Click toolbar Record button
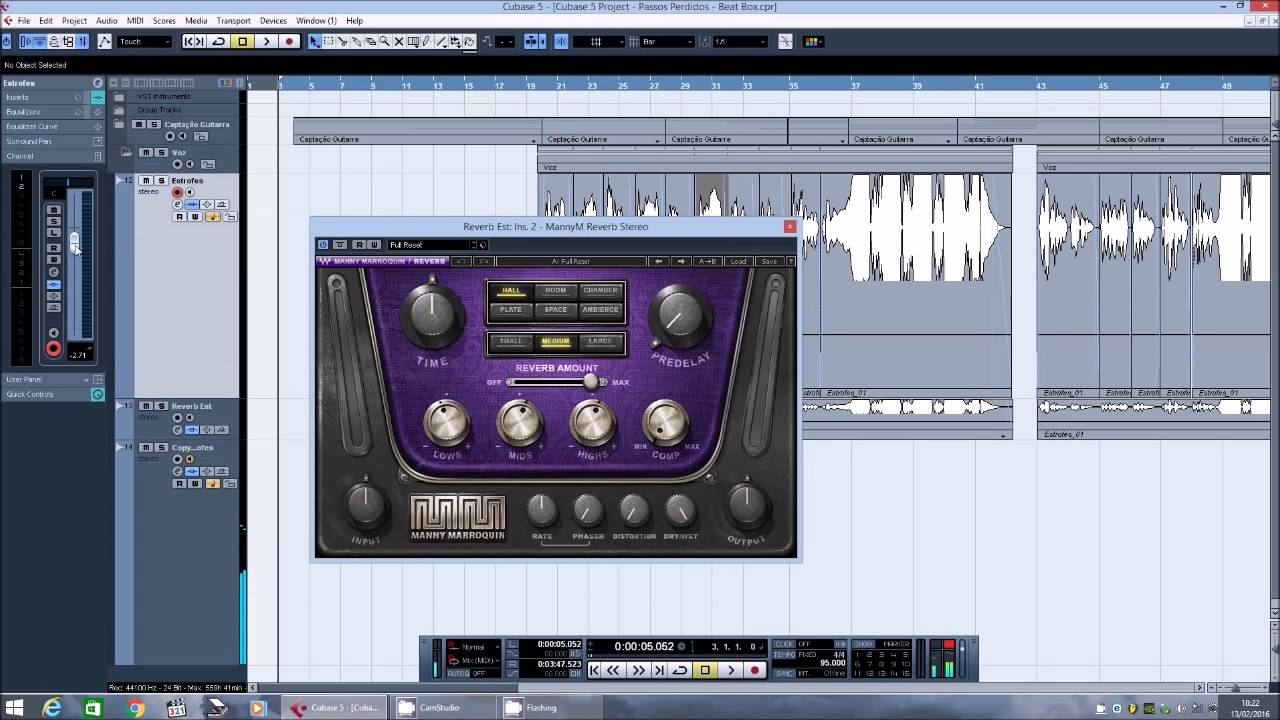1280x720 pixels. pyautogui.click(x=289, y=41)
